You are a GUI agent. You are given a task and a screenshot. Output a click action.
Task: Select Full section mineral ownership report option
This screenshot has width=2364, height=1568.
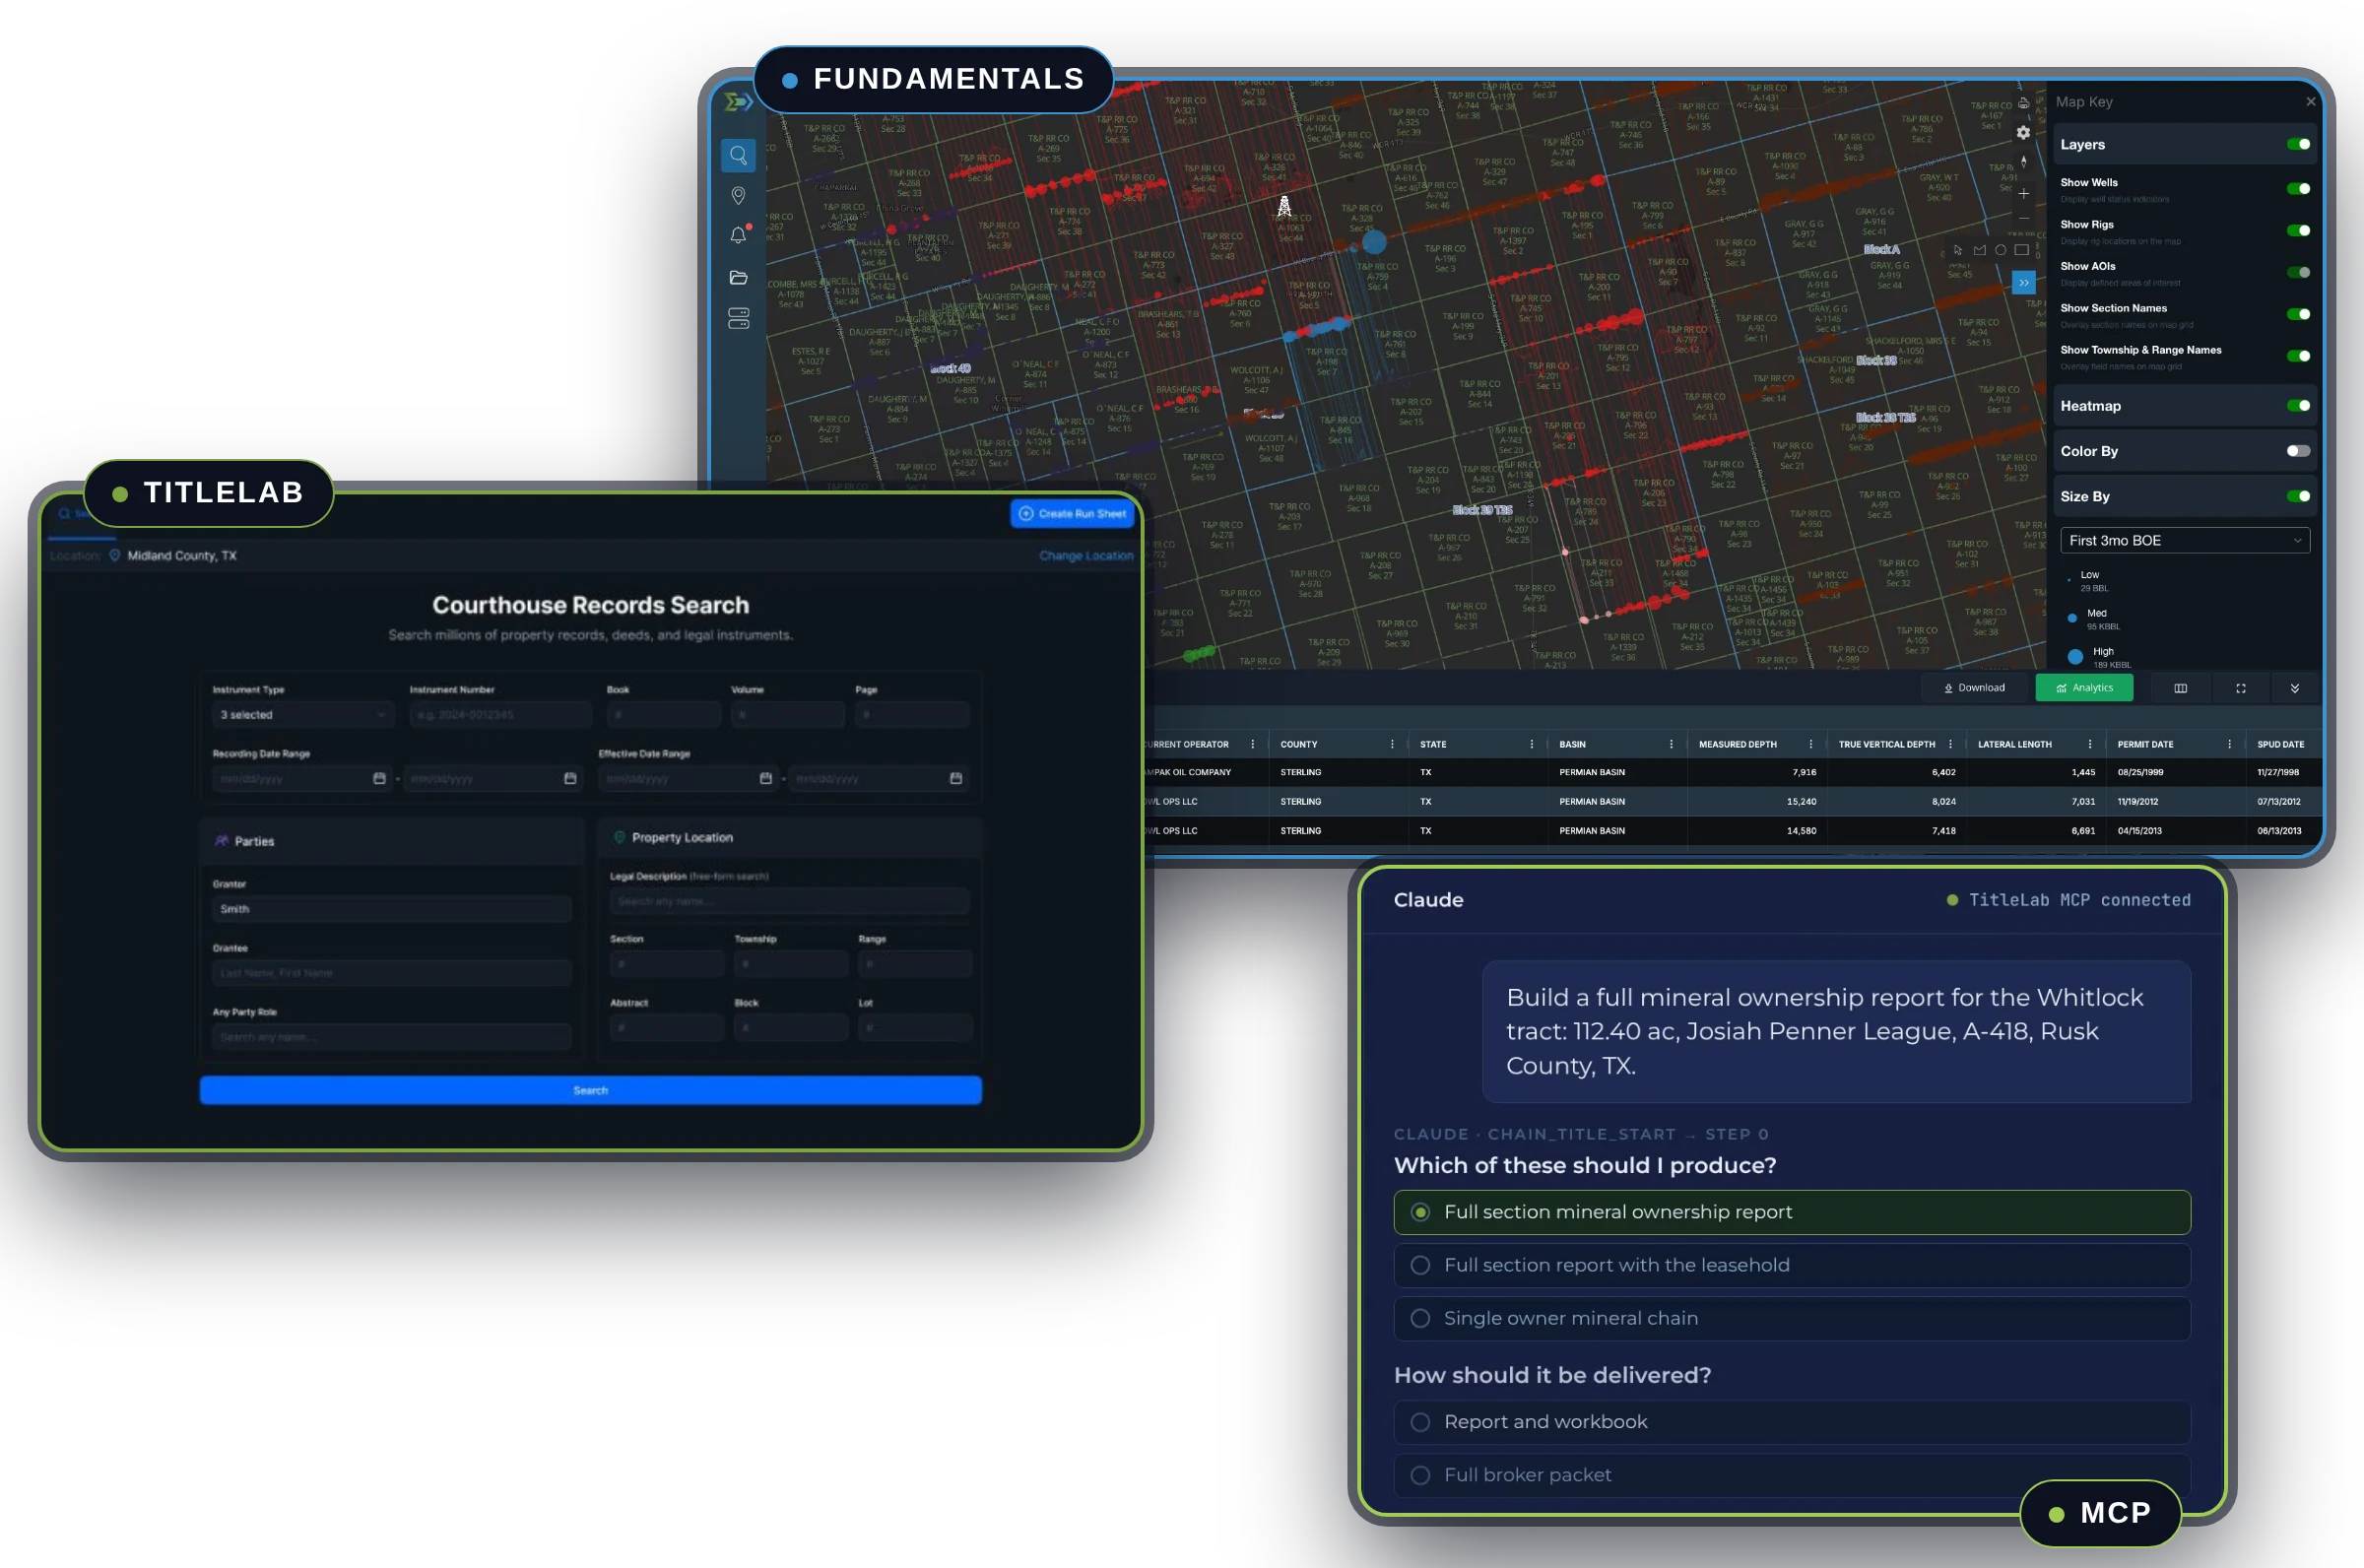coord(1791,1212)
